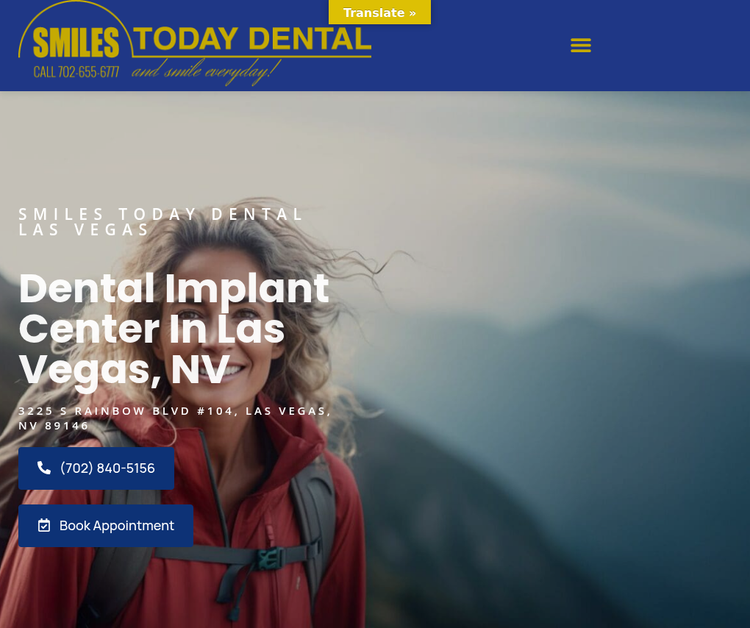Call the (702) 840-5156 number button
This screenshot has height=628, width=750.
pyautogui.click(x=96, y=468)
